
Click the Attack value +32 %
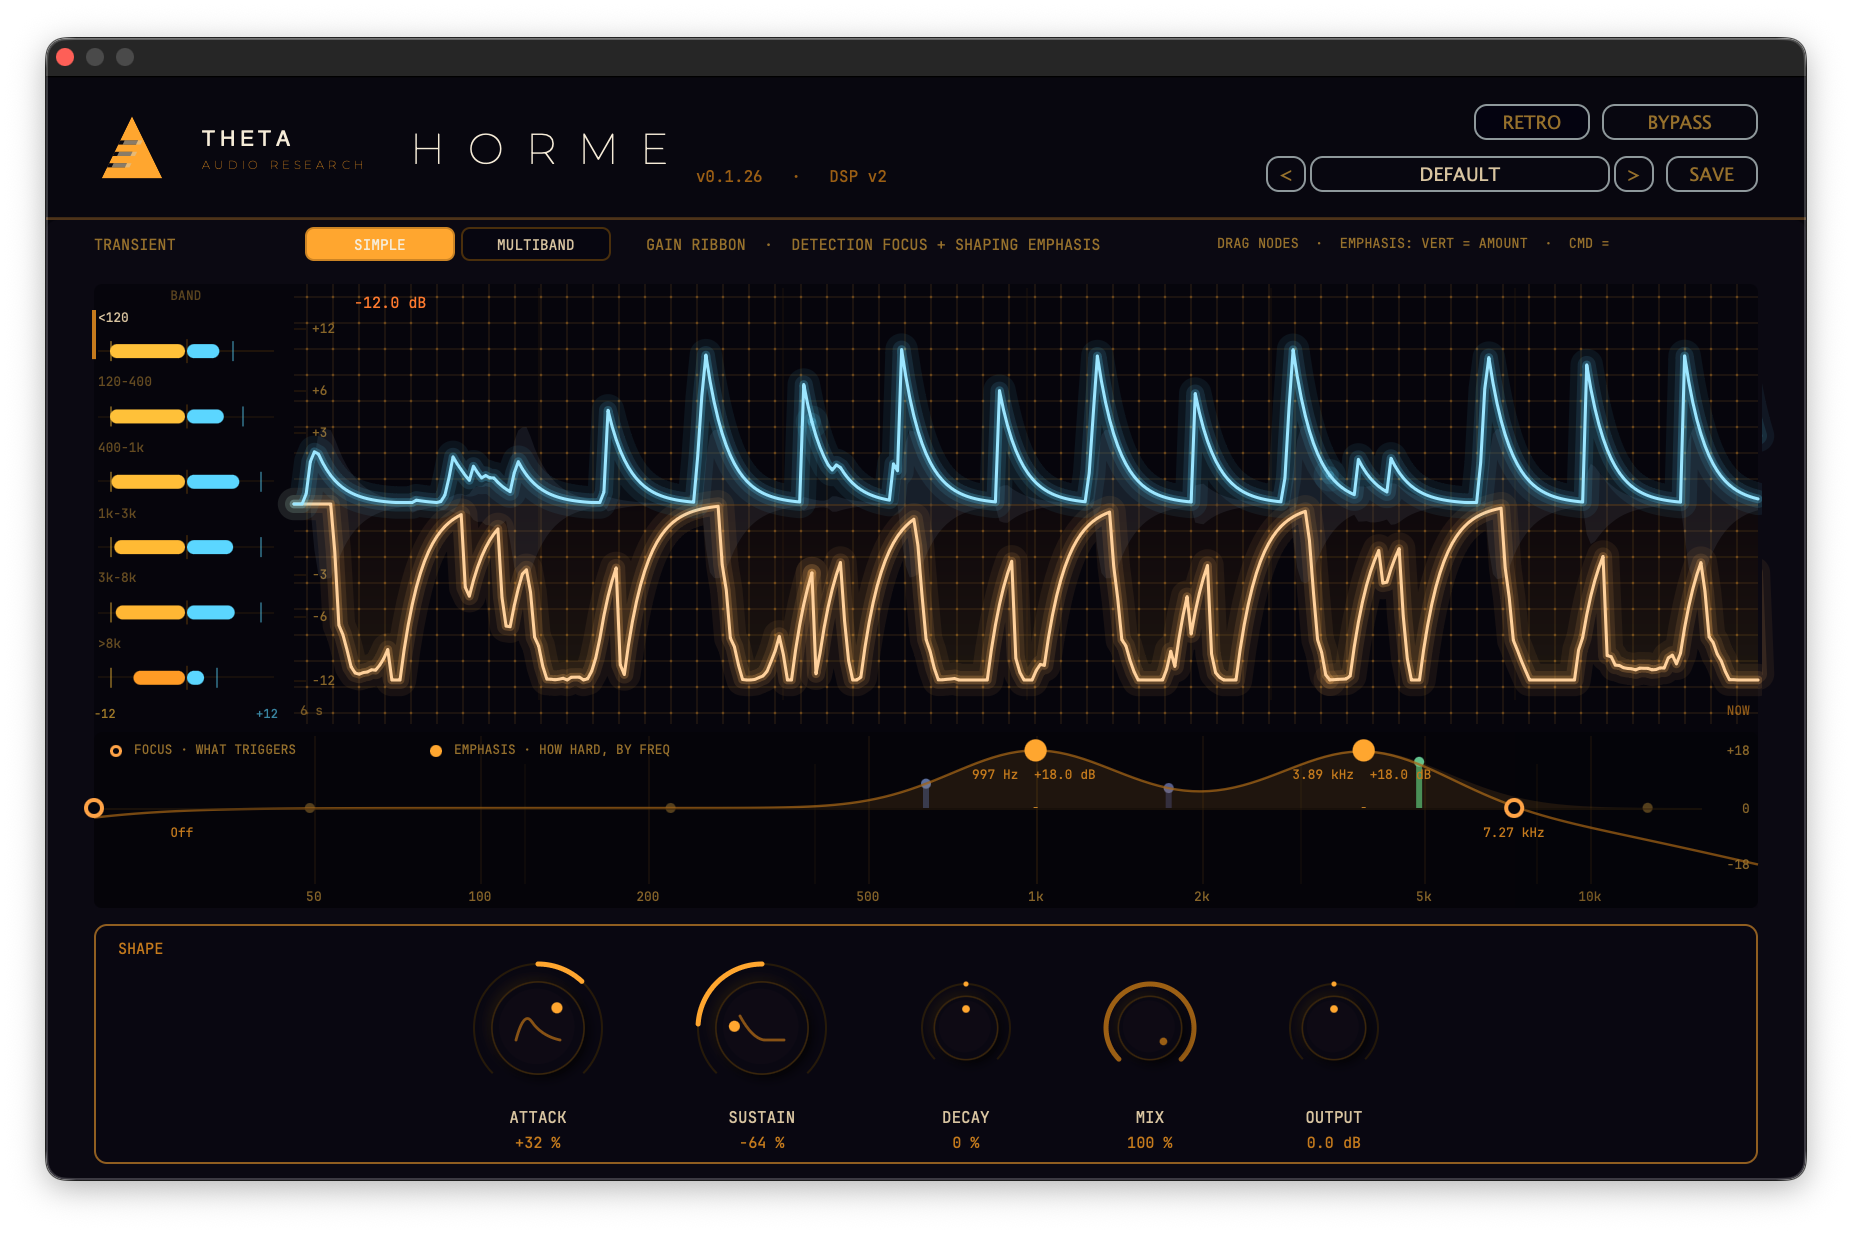click(x=538, y=1143)
